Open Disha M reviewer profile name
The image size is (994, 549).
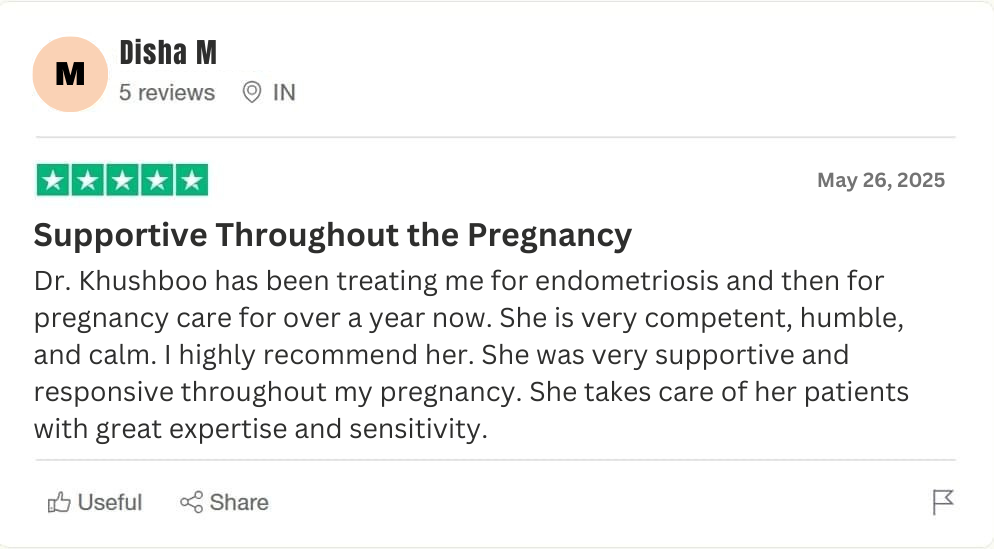point(168,52)
